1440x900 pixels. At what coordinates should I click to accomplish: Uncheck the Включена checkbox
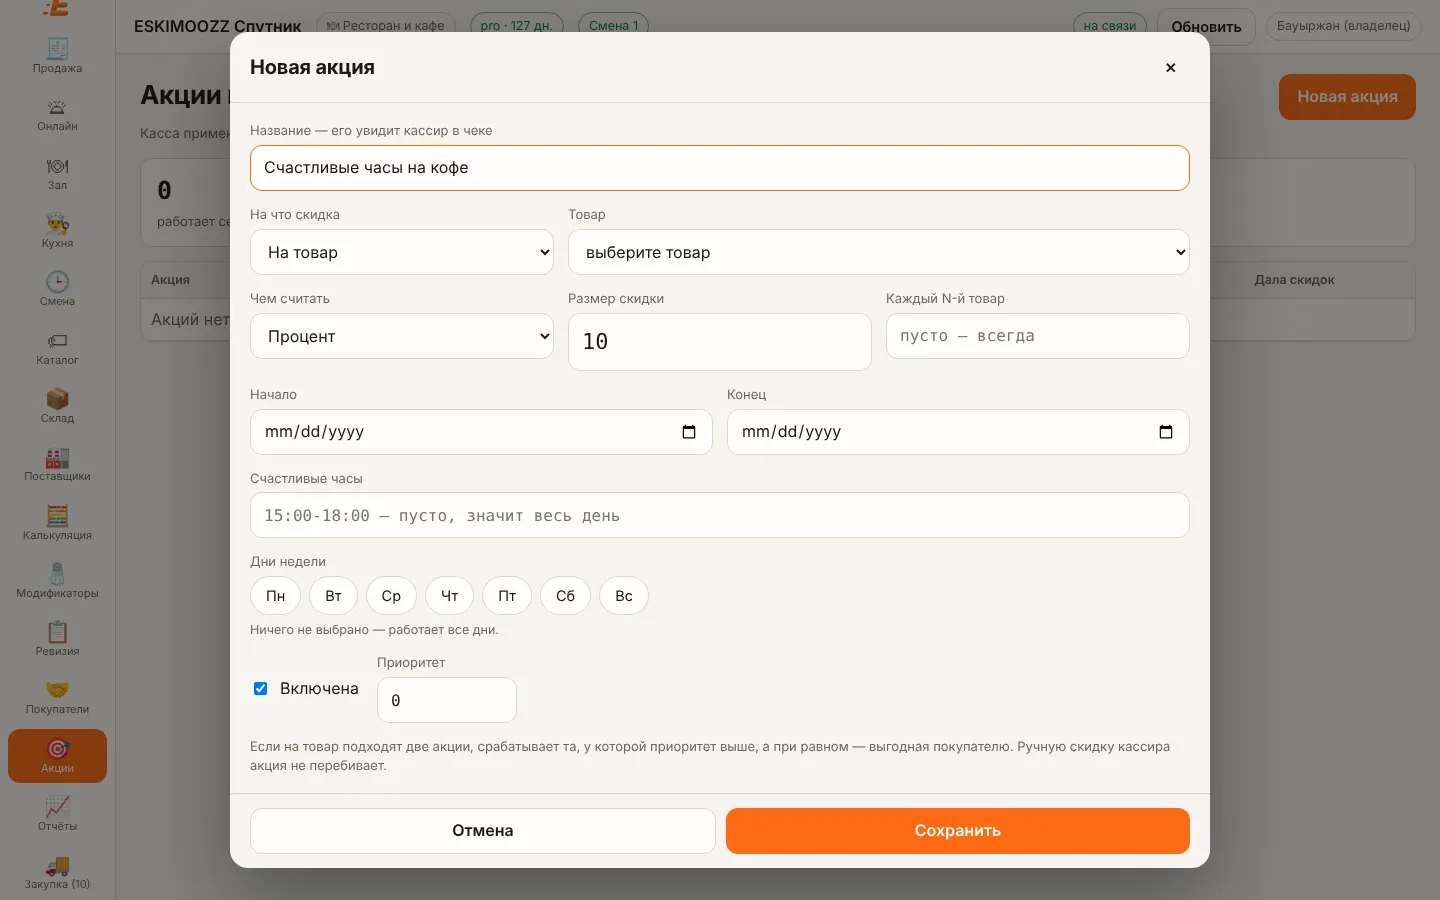[260, 688]
